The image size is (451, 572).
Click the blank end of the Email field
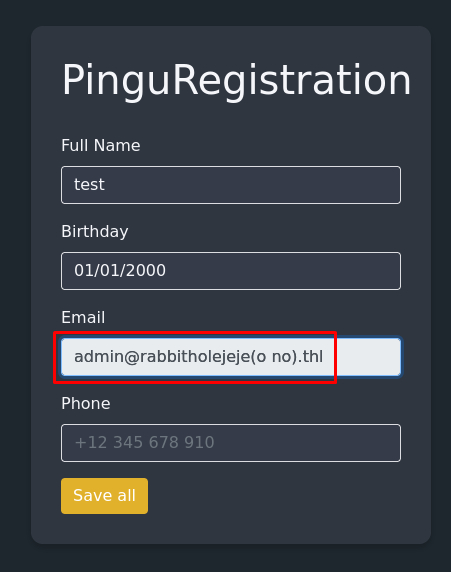click(369, 357)
